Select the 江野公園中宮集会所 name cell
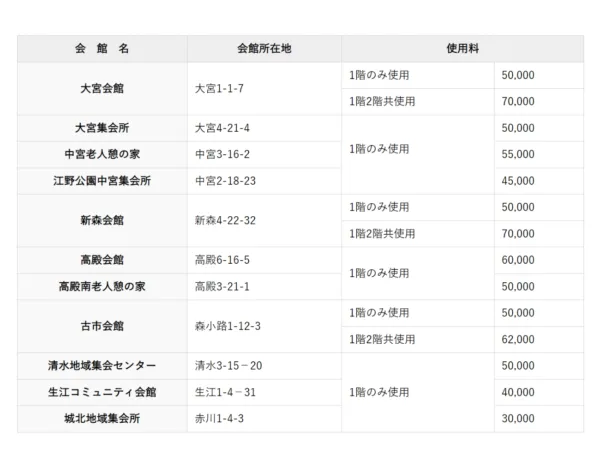 (102, 181)
